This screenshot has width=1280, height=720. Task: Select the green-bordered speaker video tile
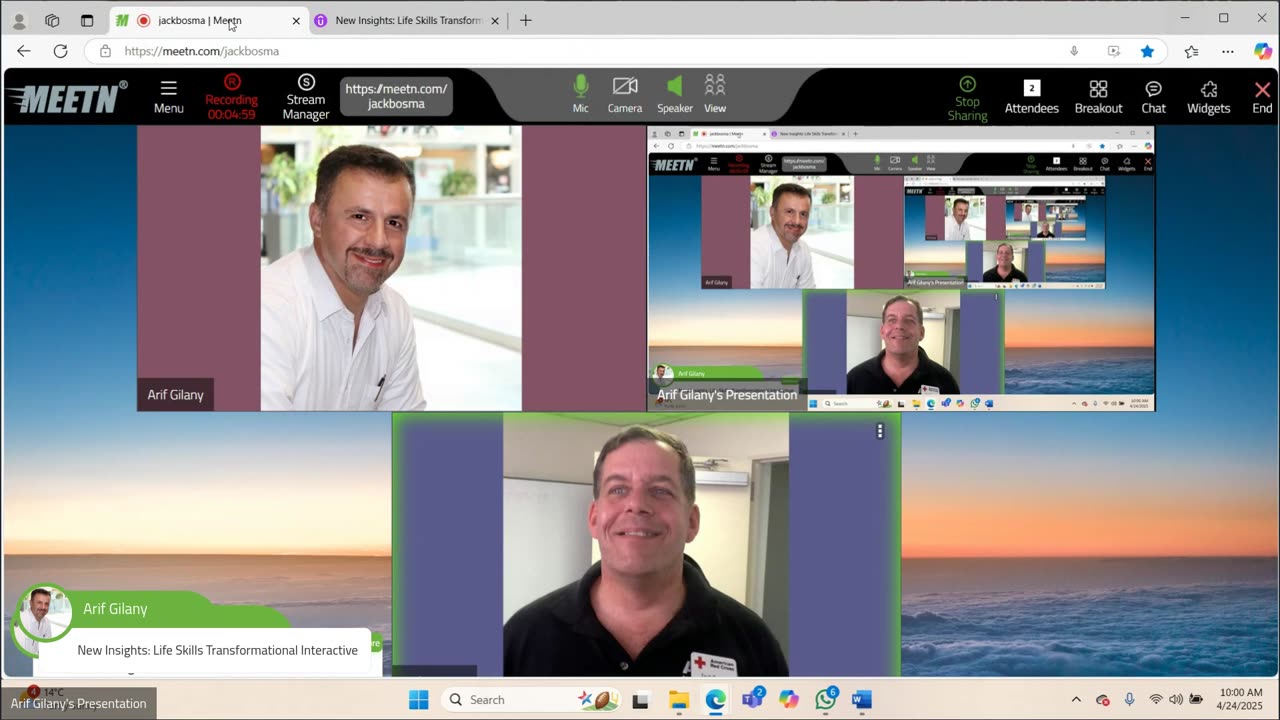tap(646, 545)
